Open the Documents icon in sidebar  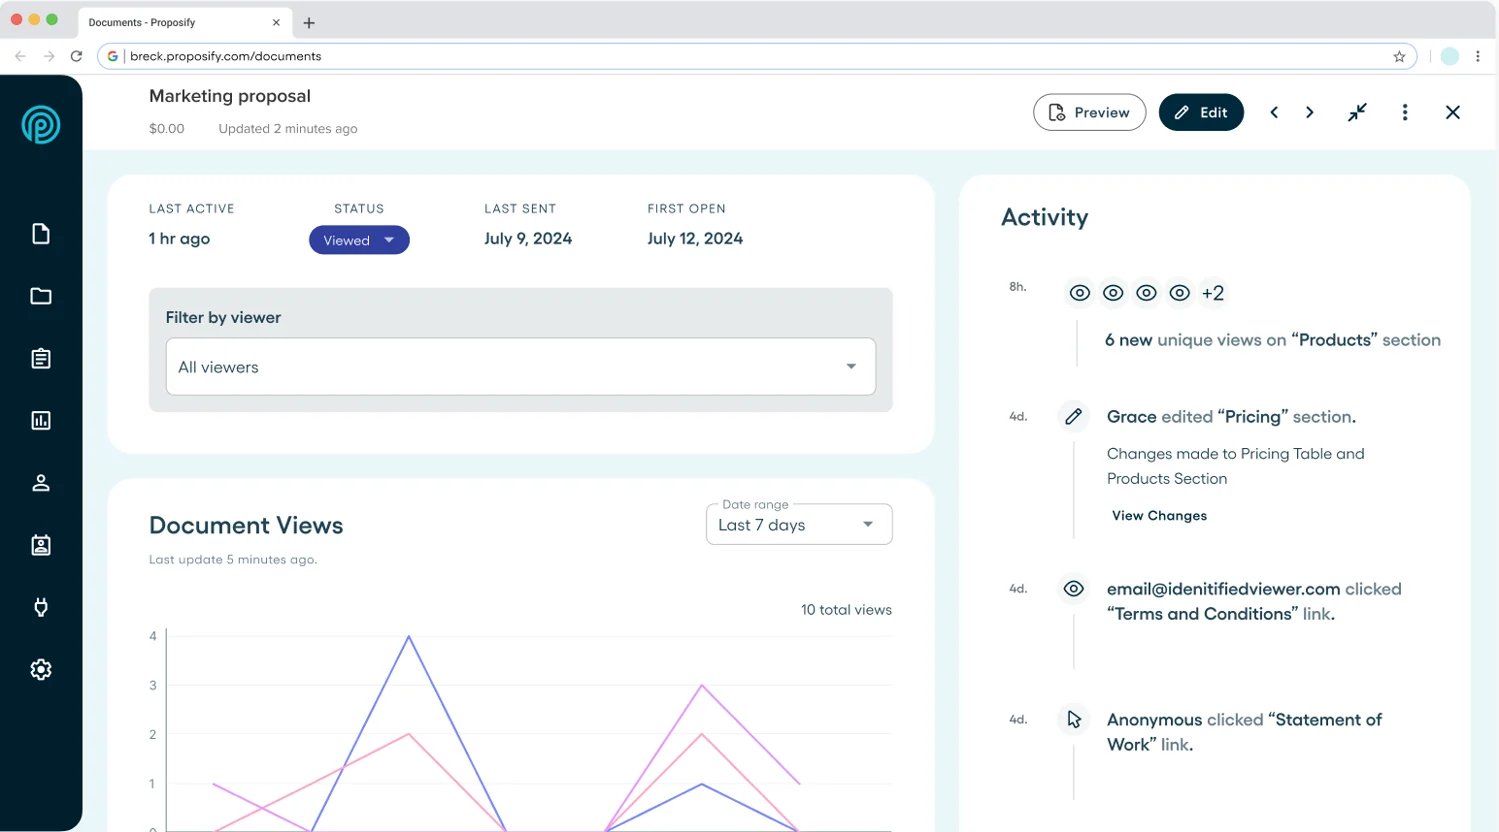pyautogui.click(x=41, y=234)
